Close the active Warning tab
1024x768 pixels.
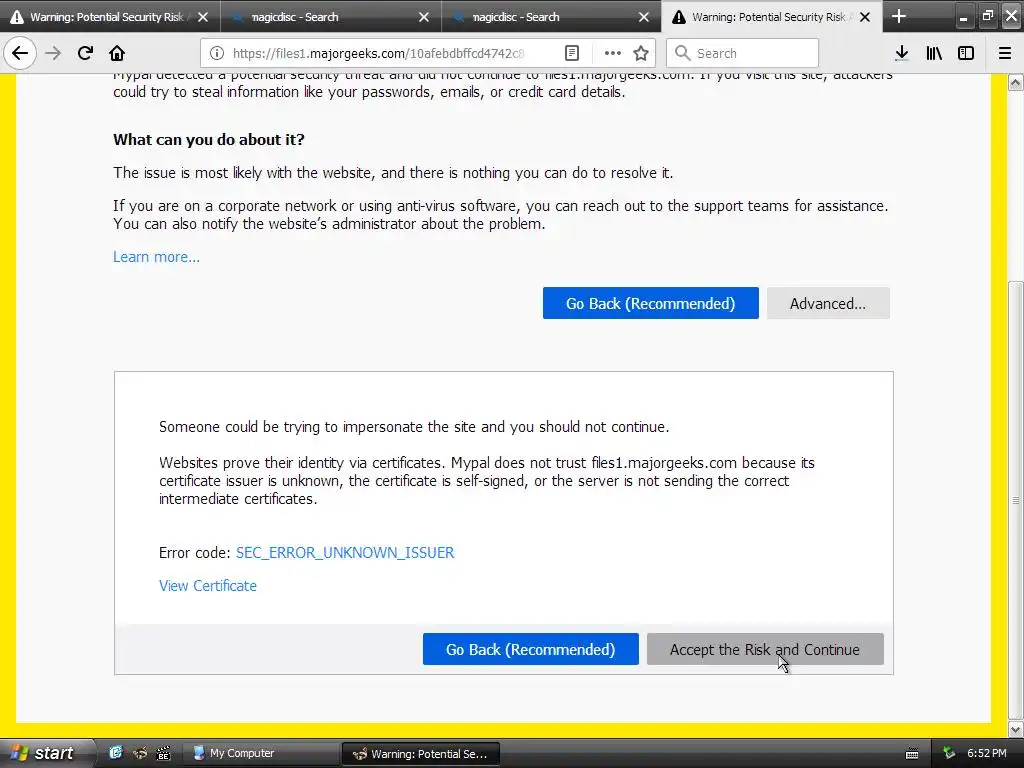(x=865, y=17)
